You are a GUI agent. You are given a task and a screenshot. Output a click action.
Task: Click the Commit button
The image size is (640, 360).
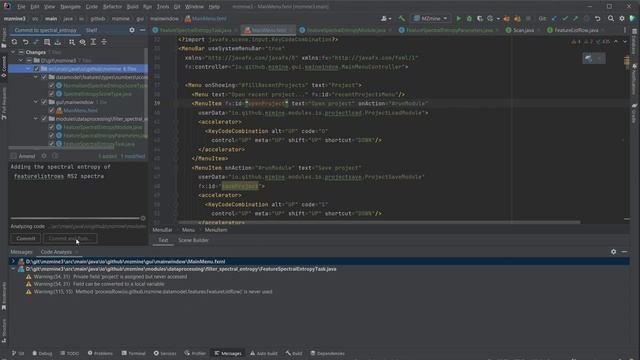coord(26,238)
